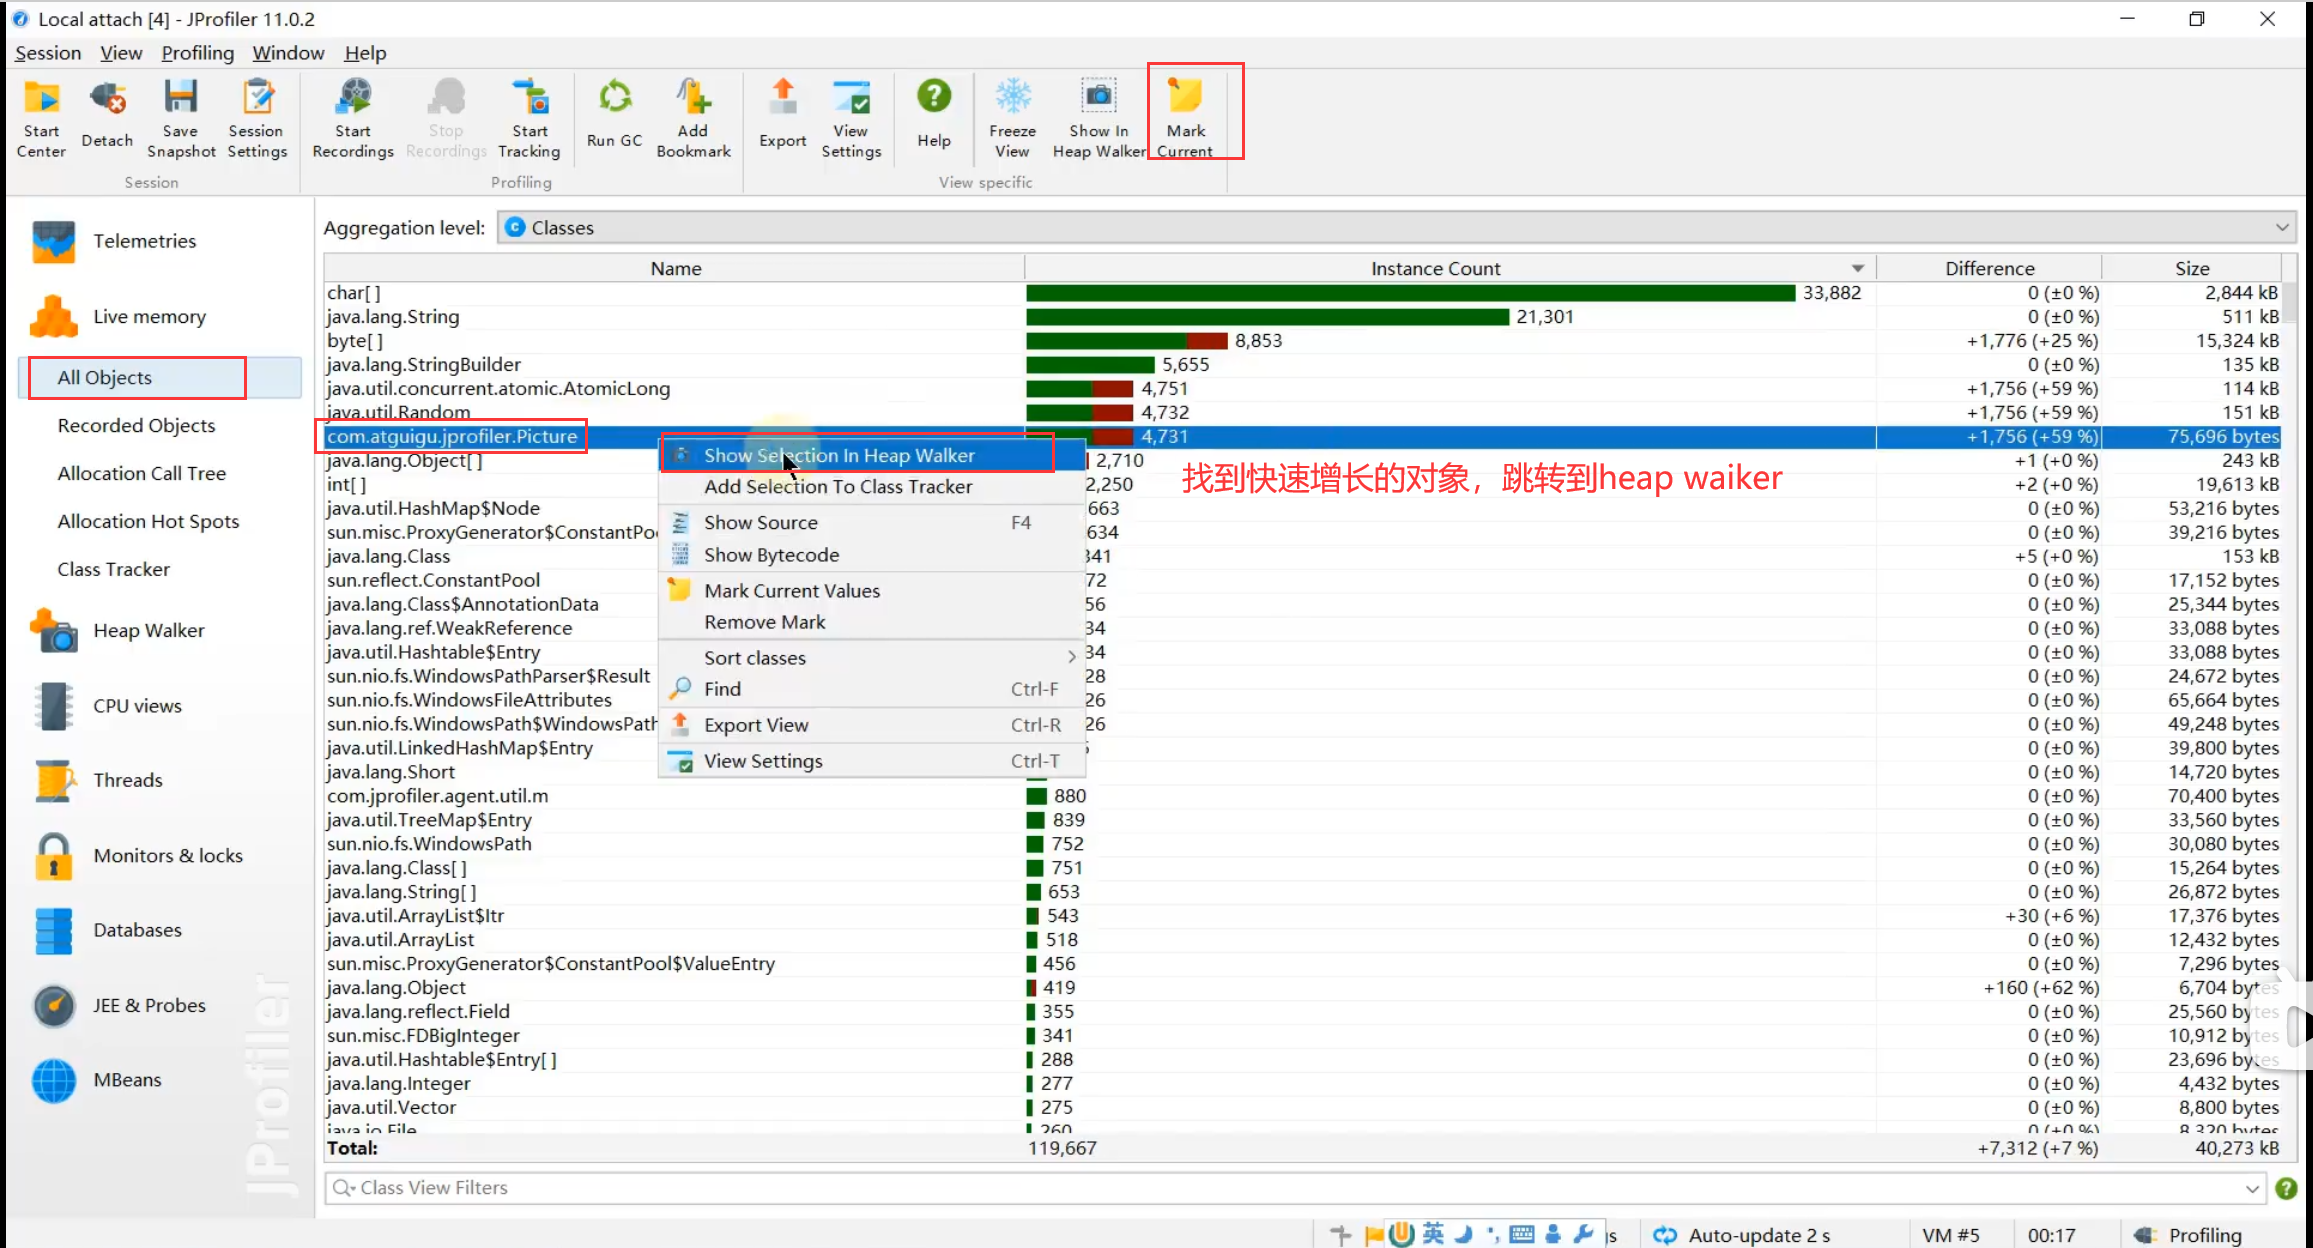This screenshot has height=1248, width=2313.
Task: Select the java.lang.String row
Action: (1302, 317)
